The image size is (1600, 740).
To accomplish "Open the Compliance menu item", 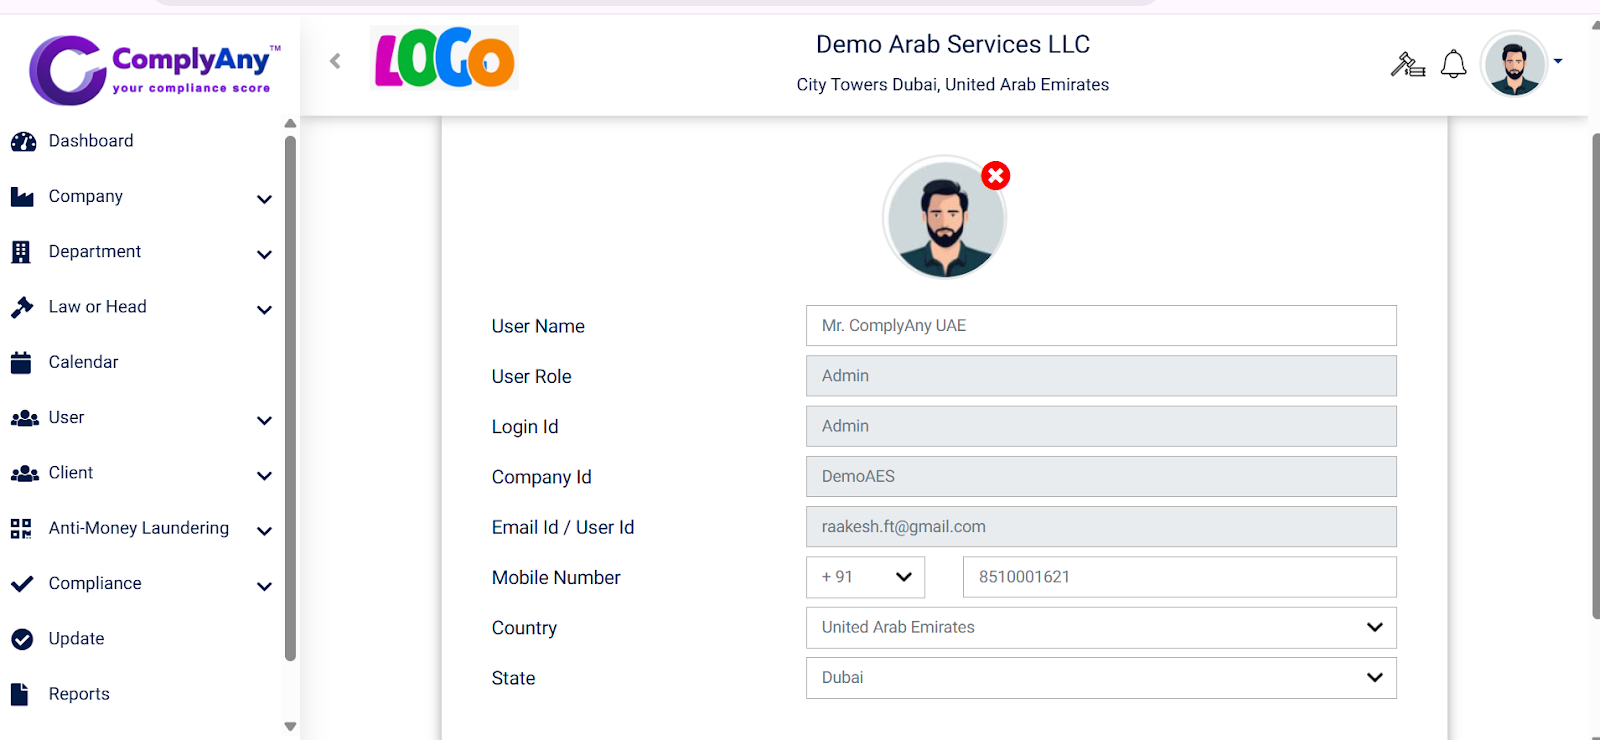I will click(95, 584).
